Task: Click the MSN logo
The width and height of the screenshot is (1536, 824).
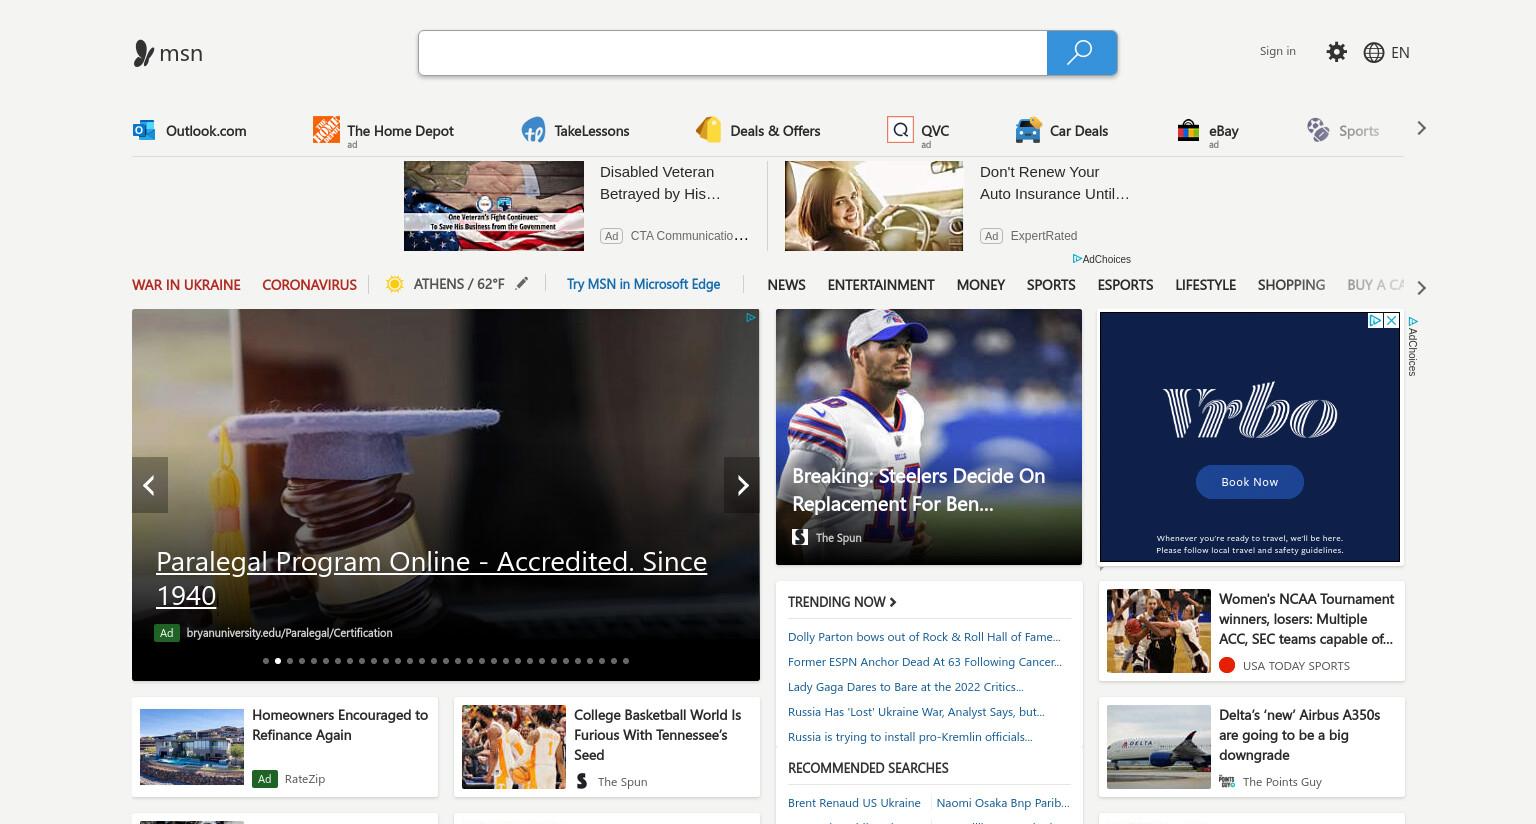Action: click(x=168, y=53)
